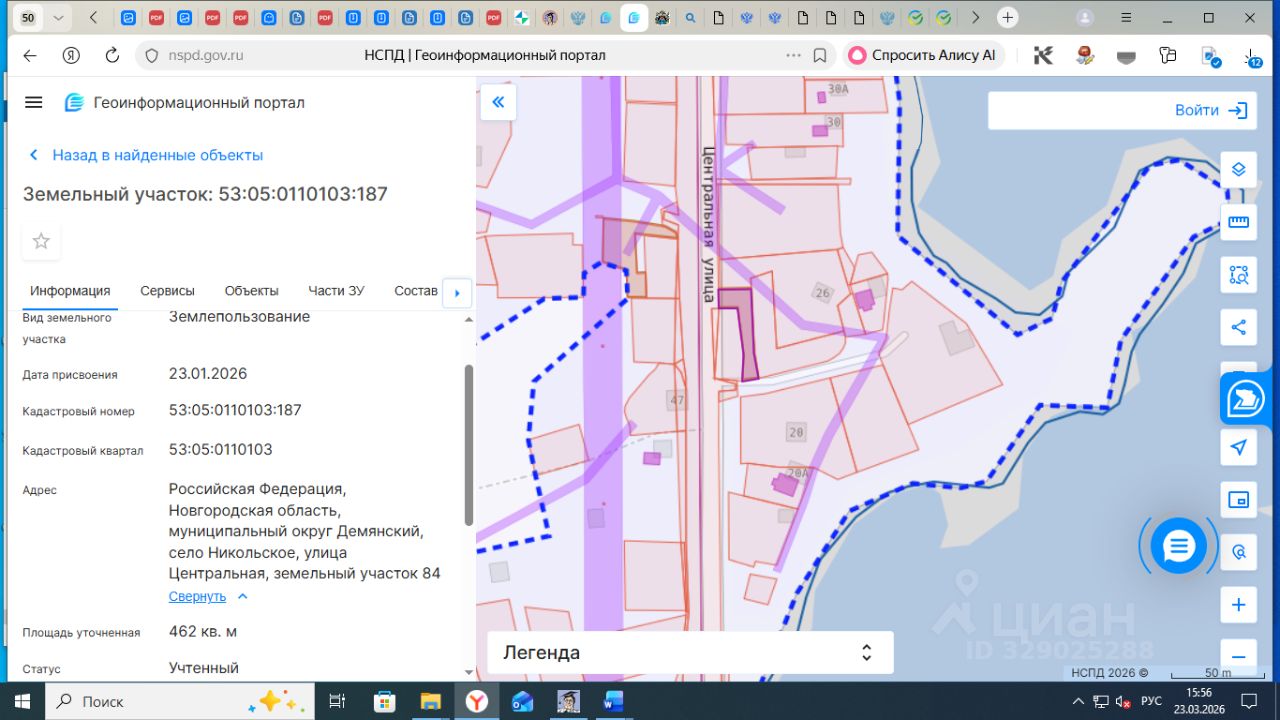Click the Войти login button
The image size is (1280, 720).
coord(1211,110)
